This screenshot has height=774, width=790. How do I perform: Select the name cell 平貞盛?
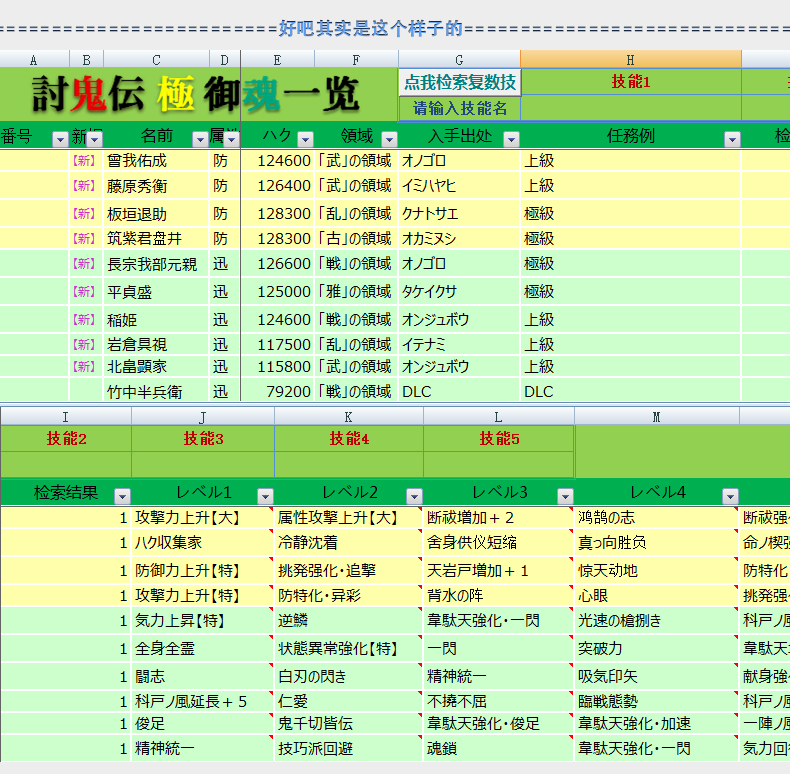pyautogui.click(x=156, y=292)
